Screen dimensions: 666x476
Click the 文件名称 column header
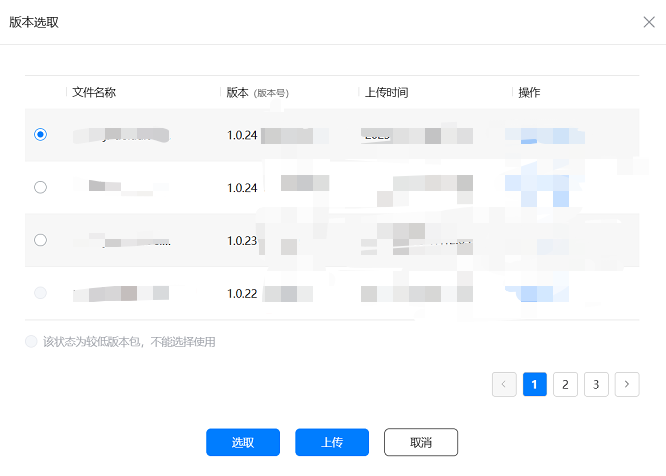94,92
